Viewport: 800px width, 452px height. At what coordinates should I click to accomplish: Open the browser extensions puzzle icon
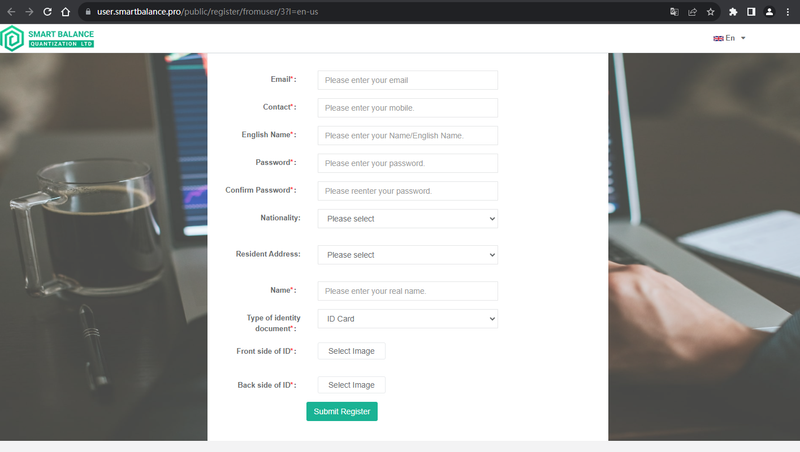tap(733, 12)
